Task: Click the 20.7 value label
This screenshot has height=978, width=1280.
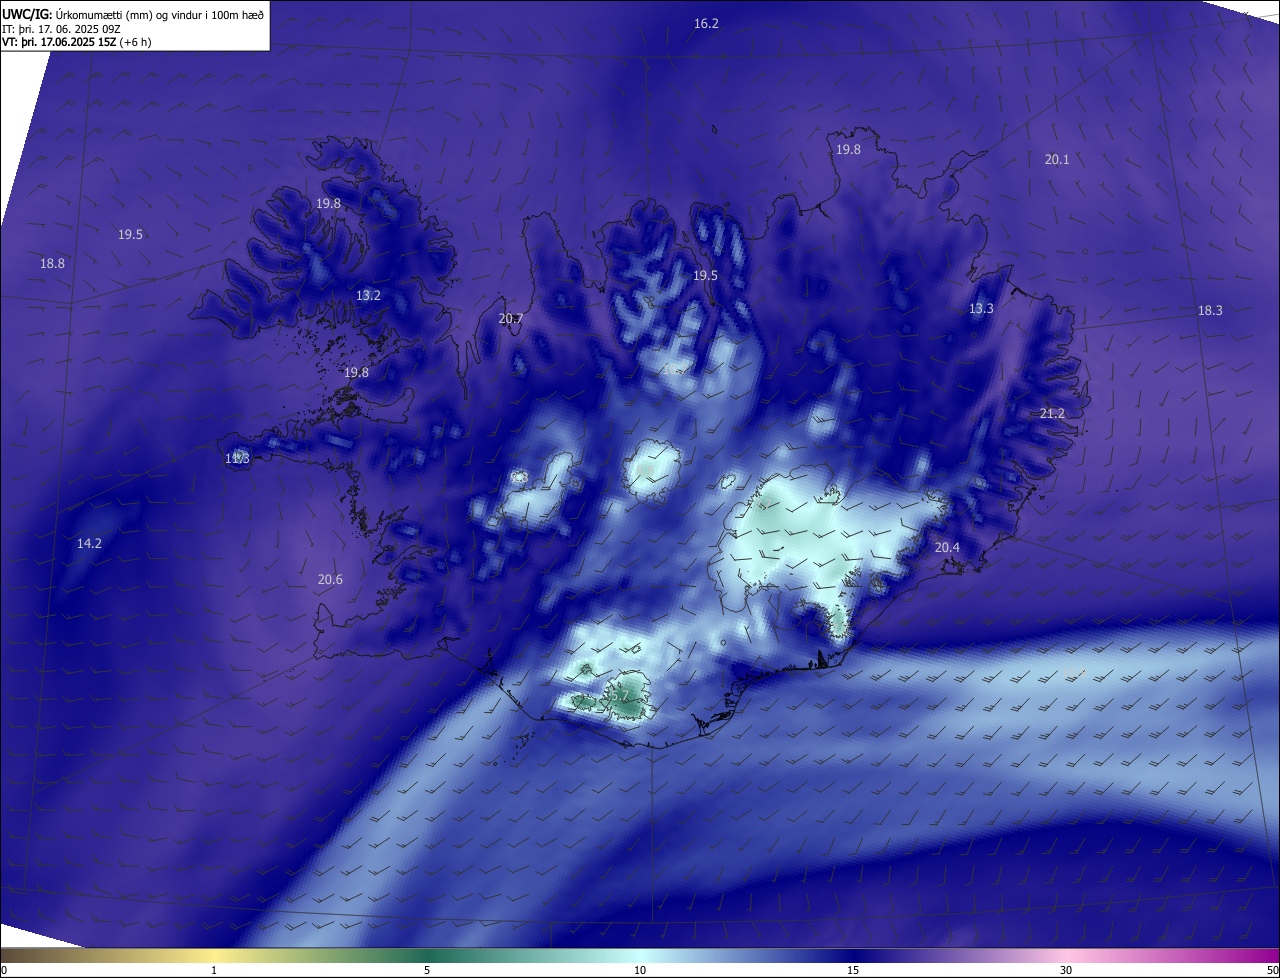Action: (x=510, y=318)
